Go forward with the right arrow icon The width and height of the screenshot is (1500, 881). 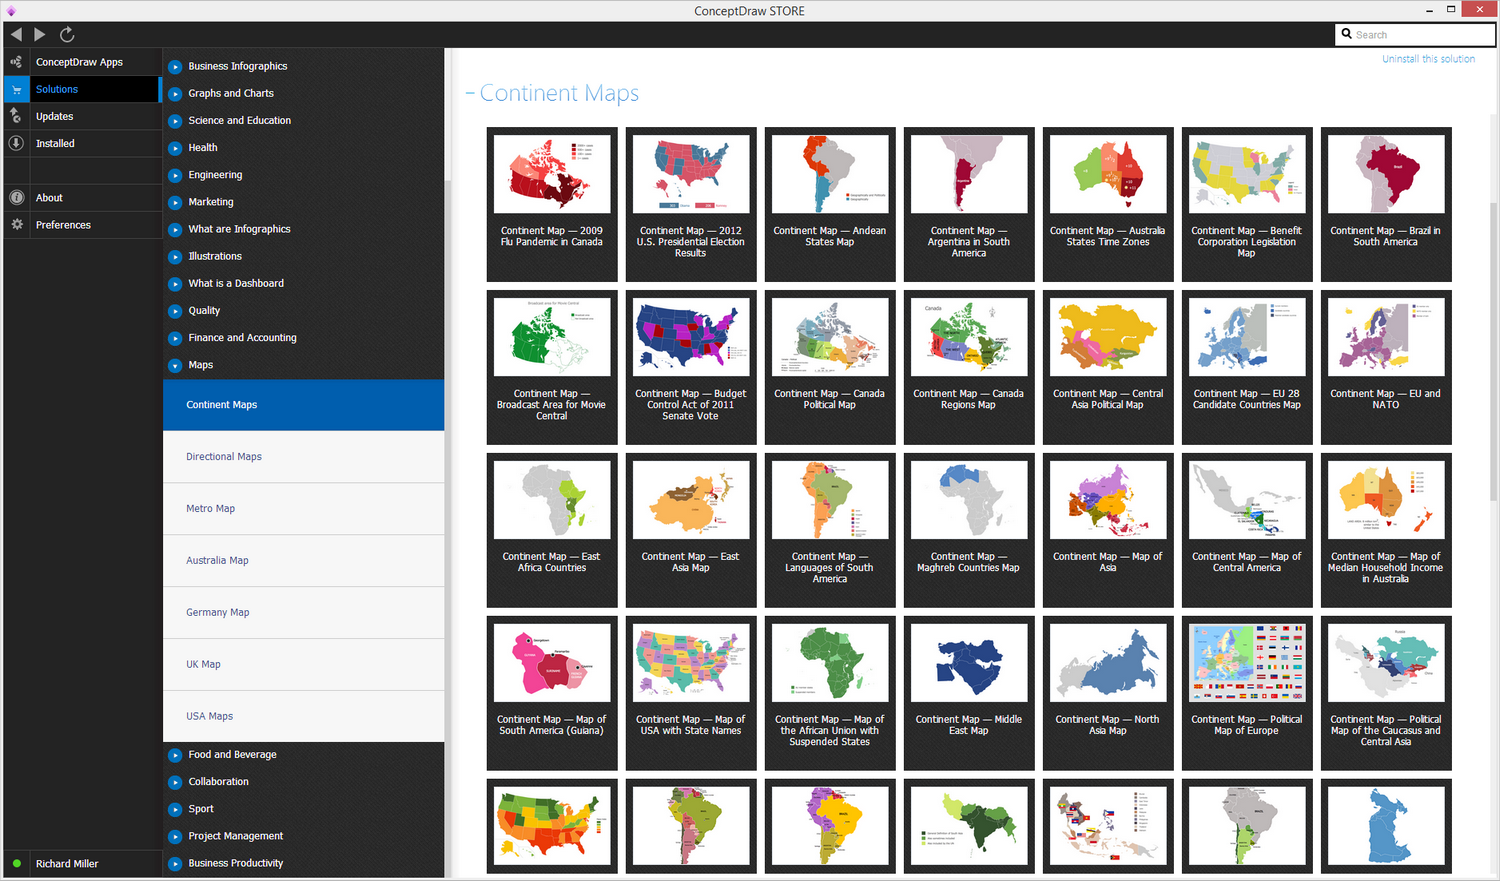pos(40,34)
